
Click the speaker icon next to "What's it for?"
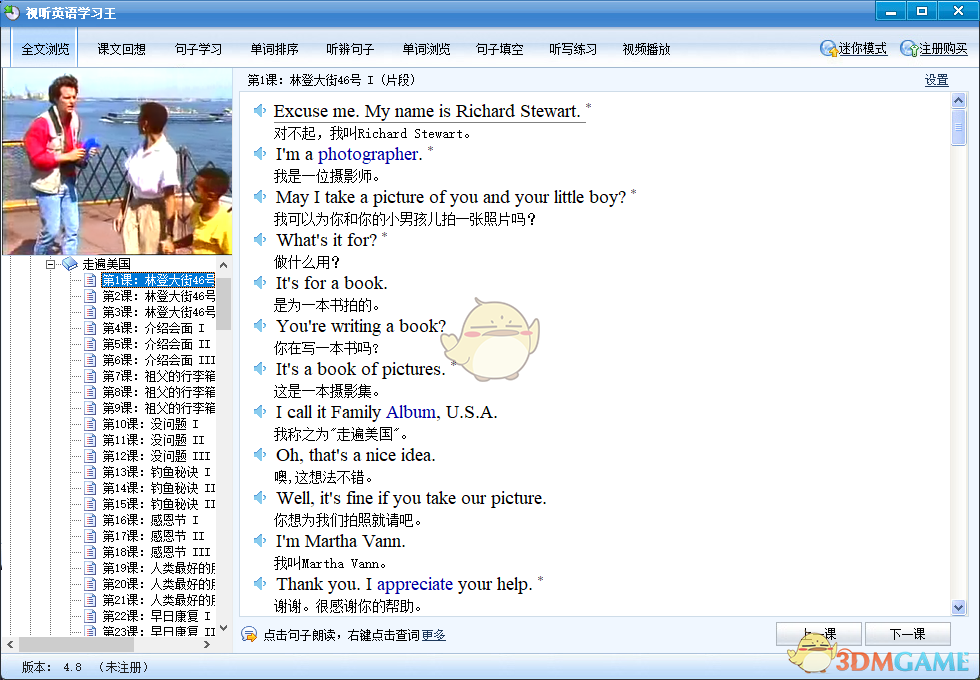(x=259, y=240)
